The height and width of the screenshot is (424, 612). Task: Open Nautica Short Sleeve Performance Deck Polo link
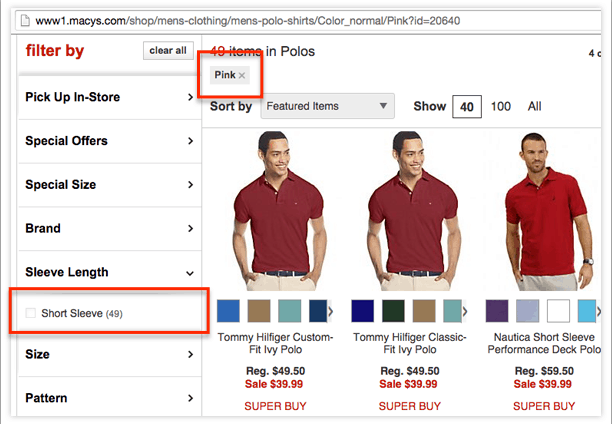[x=544, y=343]
